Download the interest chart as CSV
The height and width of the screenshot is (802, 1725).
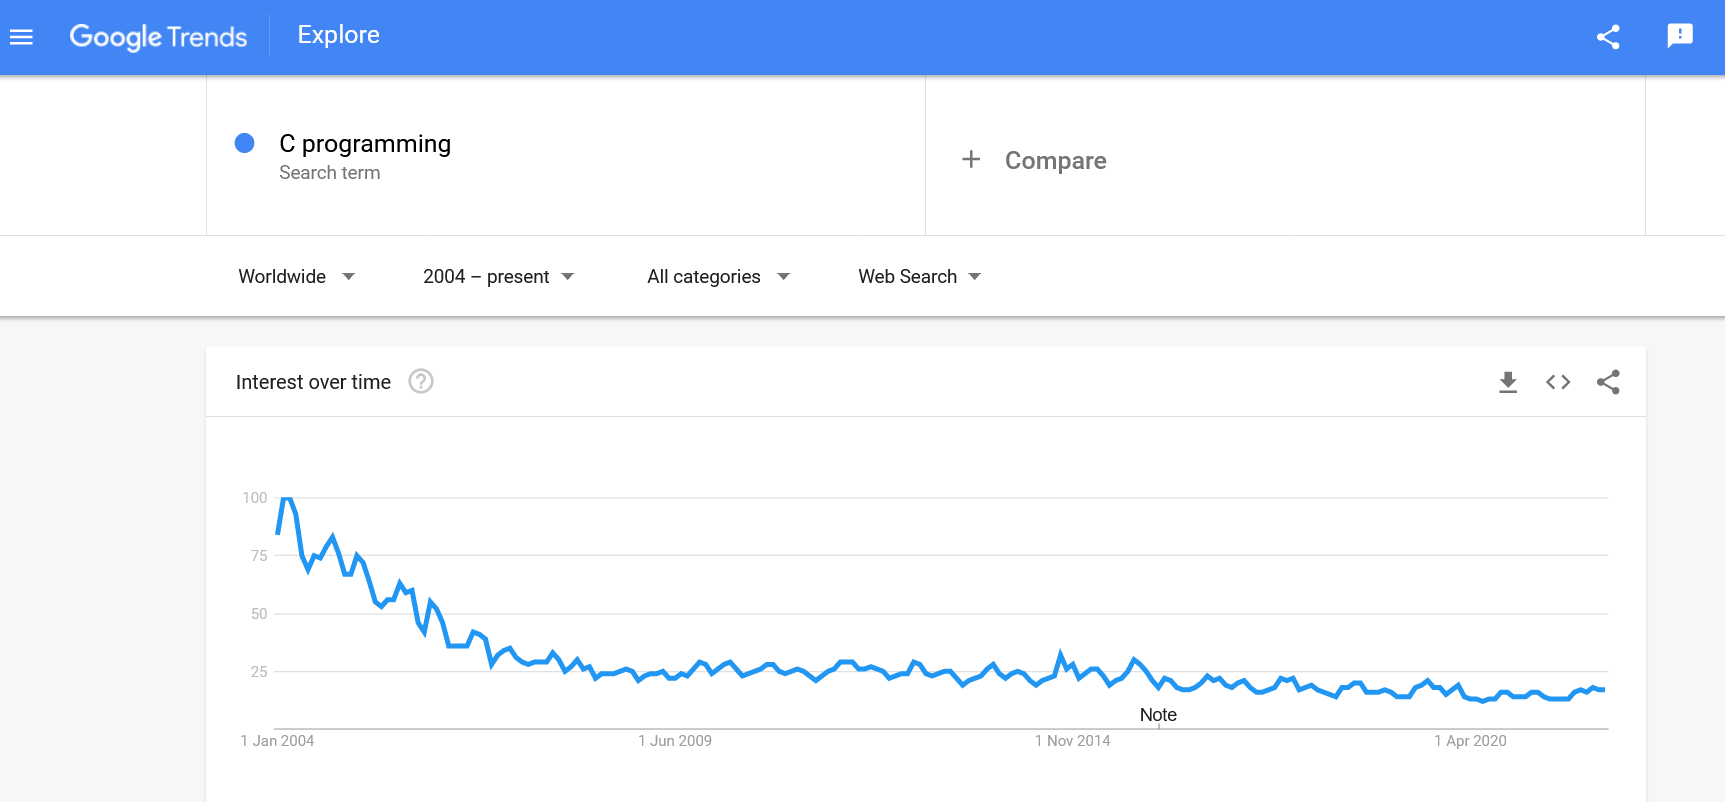click(1508, 382)
